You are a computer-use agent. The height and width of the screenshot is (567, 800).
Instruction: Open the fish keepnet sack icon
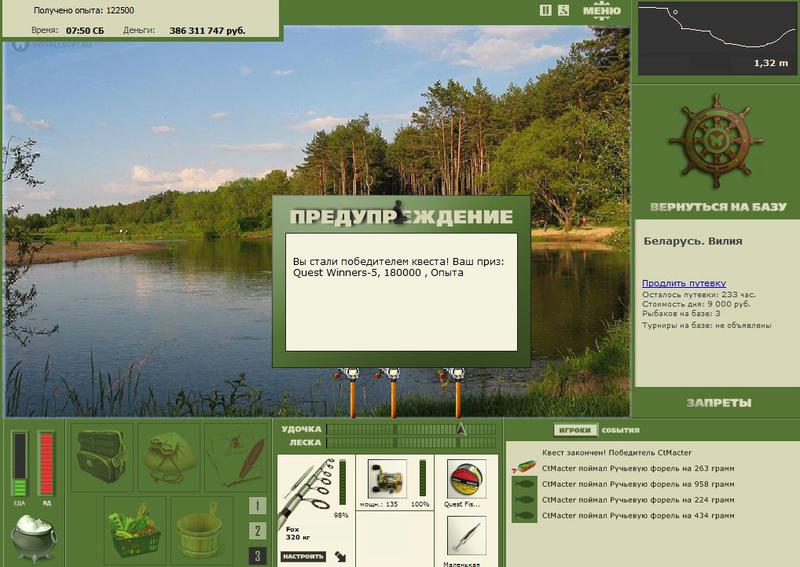pyautogui.click(x=169, y=457)
